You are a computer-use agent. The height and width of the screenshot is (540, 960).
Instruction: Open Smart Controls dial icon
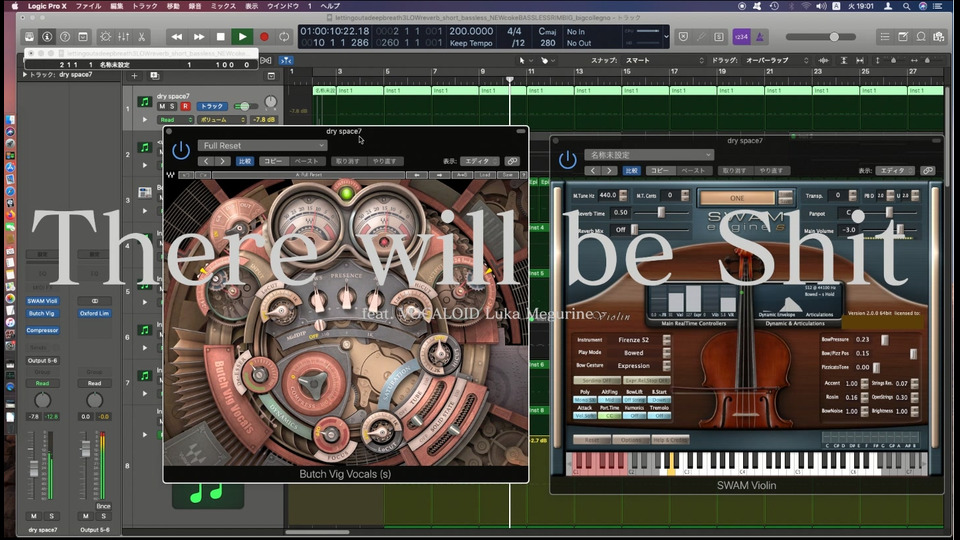pos(105,37)
